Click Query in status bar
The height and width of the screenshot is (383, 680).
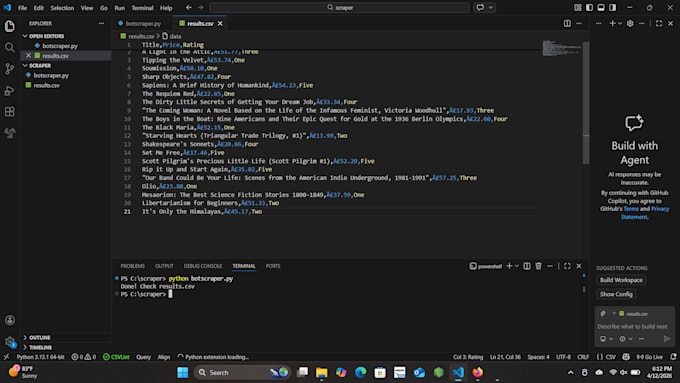coord(143,357)
